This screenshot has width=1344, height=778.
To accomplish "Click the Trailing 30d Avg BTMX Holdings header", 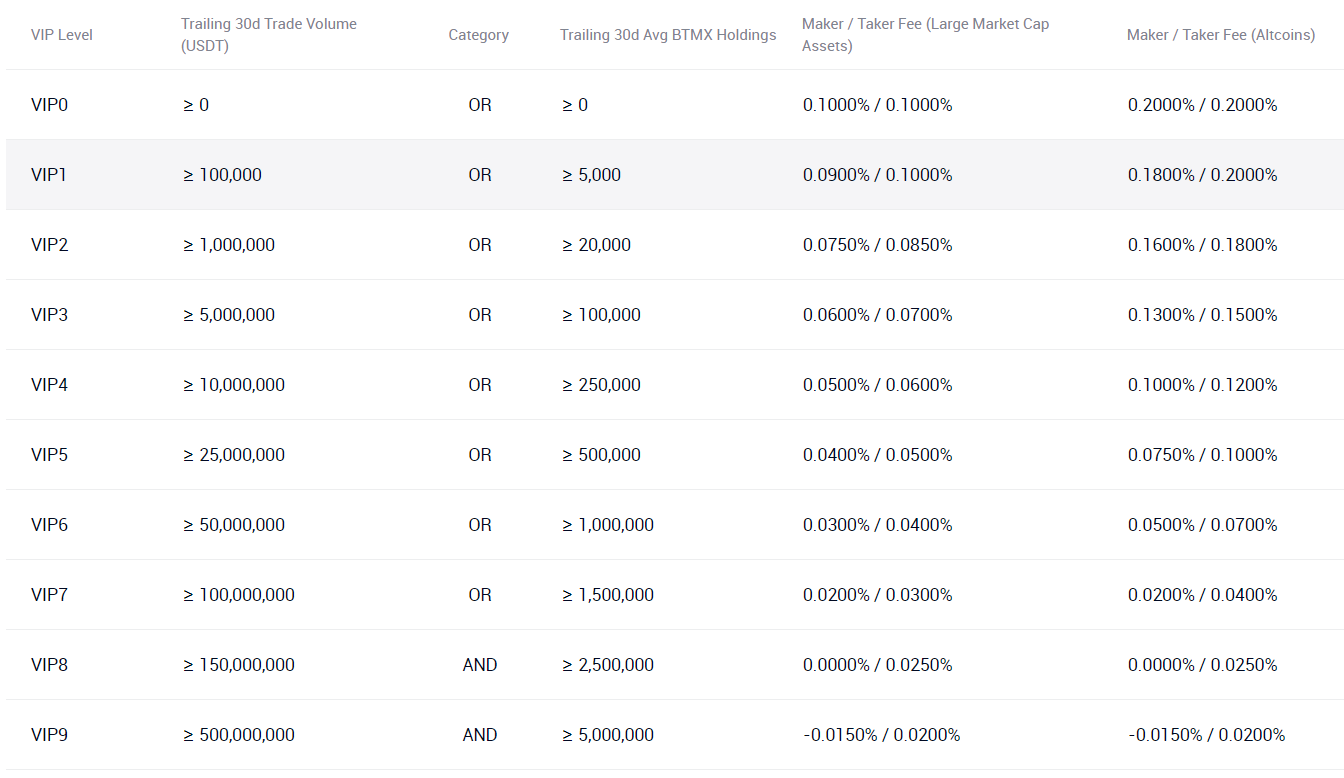I will [x=668, y=35].
